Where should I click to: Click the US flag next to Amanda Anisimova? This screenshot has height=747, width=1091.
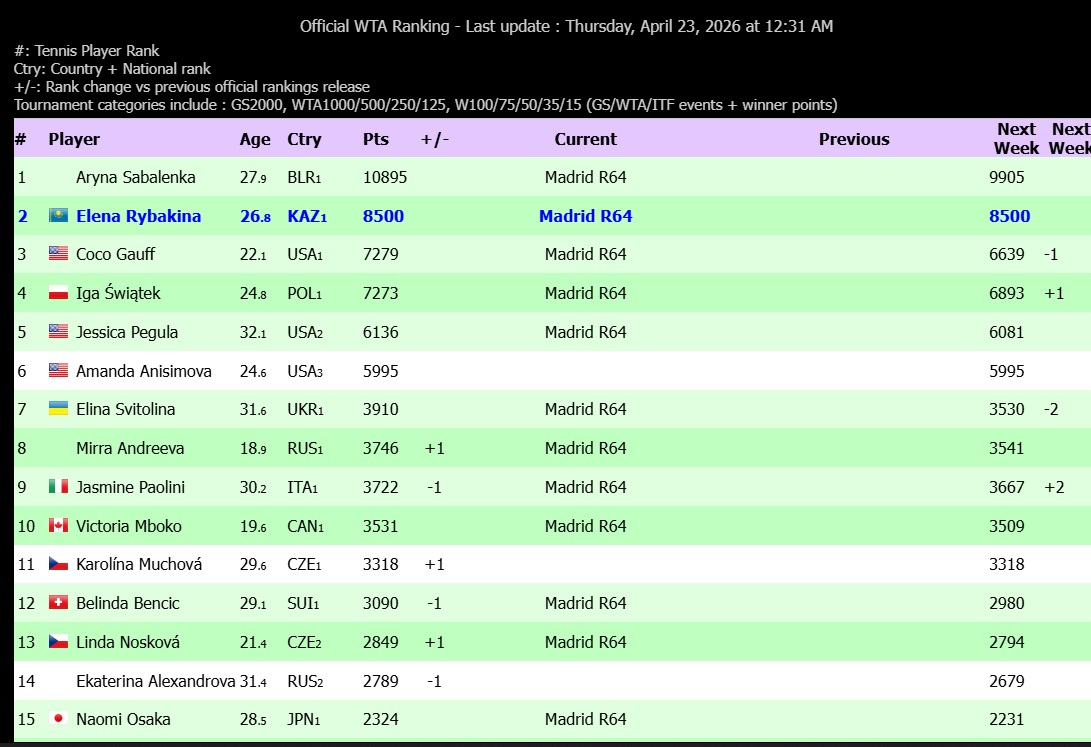pyautogui.click(x=58, y=370)
